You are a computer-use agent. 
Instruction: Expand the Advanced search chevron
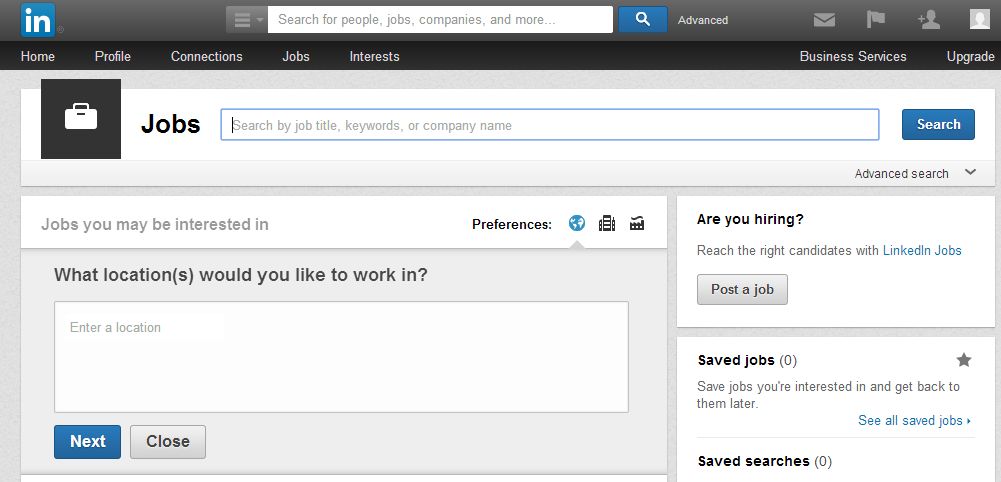[x=970, y=173]
